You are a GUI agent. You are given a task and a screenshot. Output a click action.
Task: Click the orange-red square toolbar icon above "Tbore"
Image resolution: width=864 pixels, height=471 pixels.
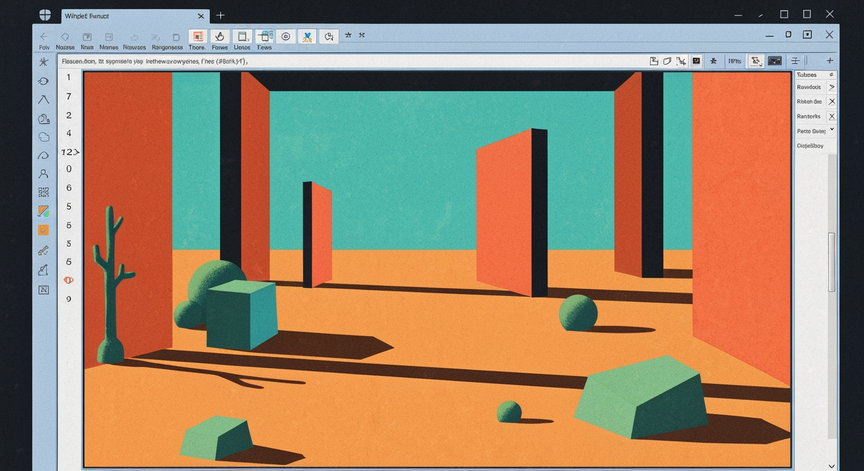[197, 36]
